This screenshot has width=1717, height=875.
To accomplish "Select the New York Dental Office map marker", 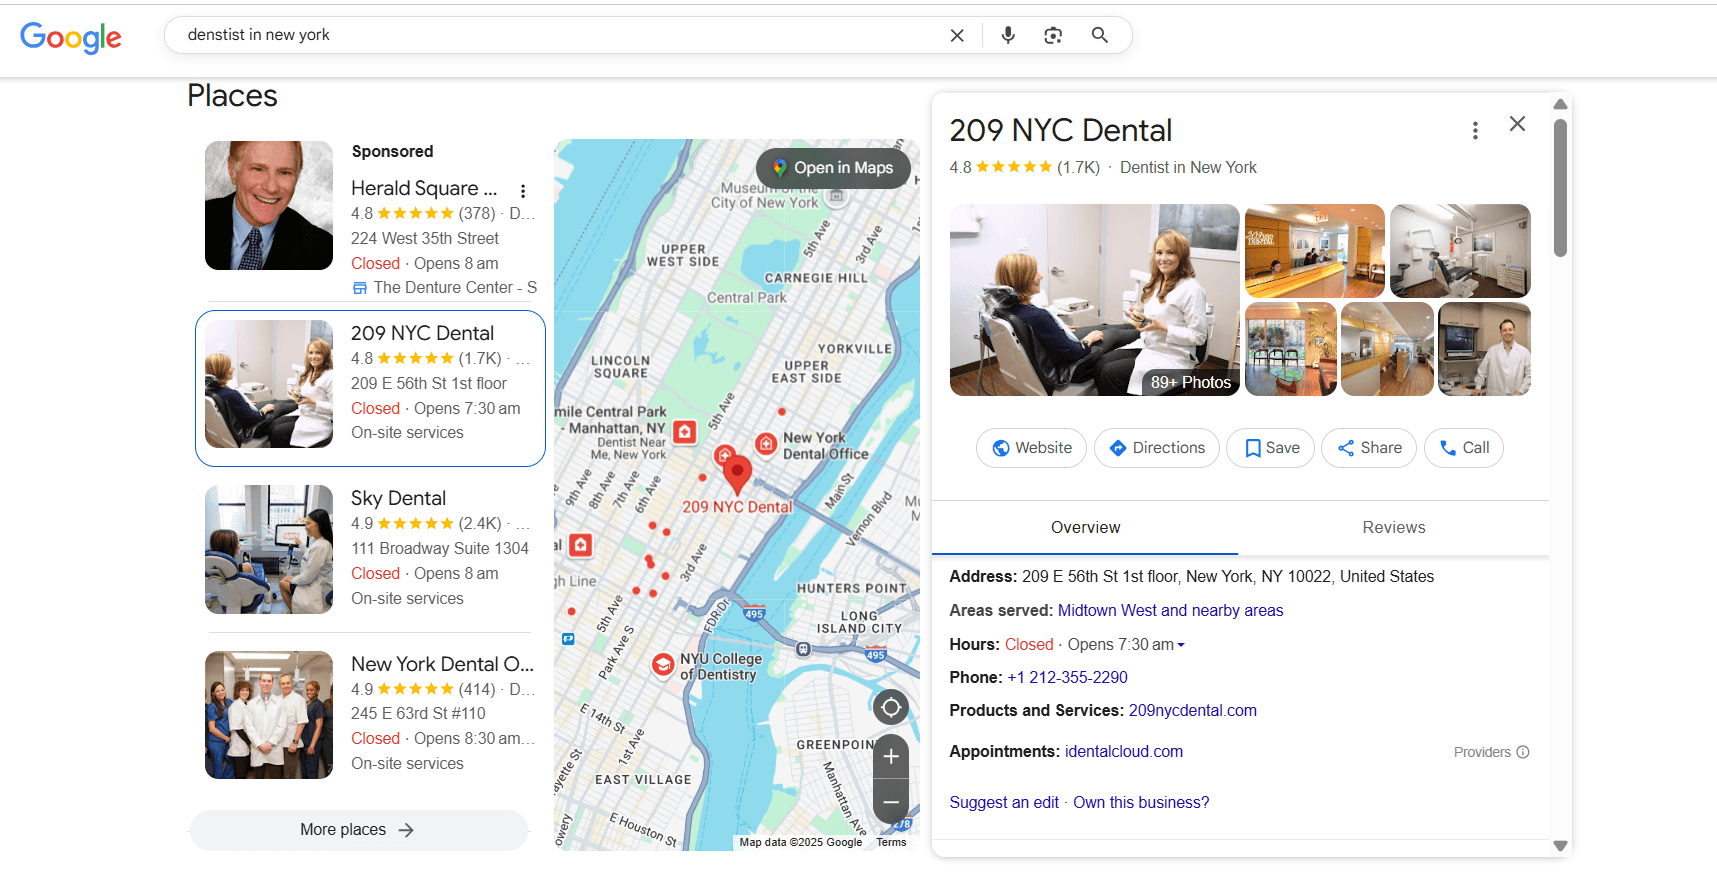I will [766, 443].
